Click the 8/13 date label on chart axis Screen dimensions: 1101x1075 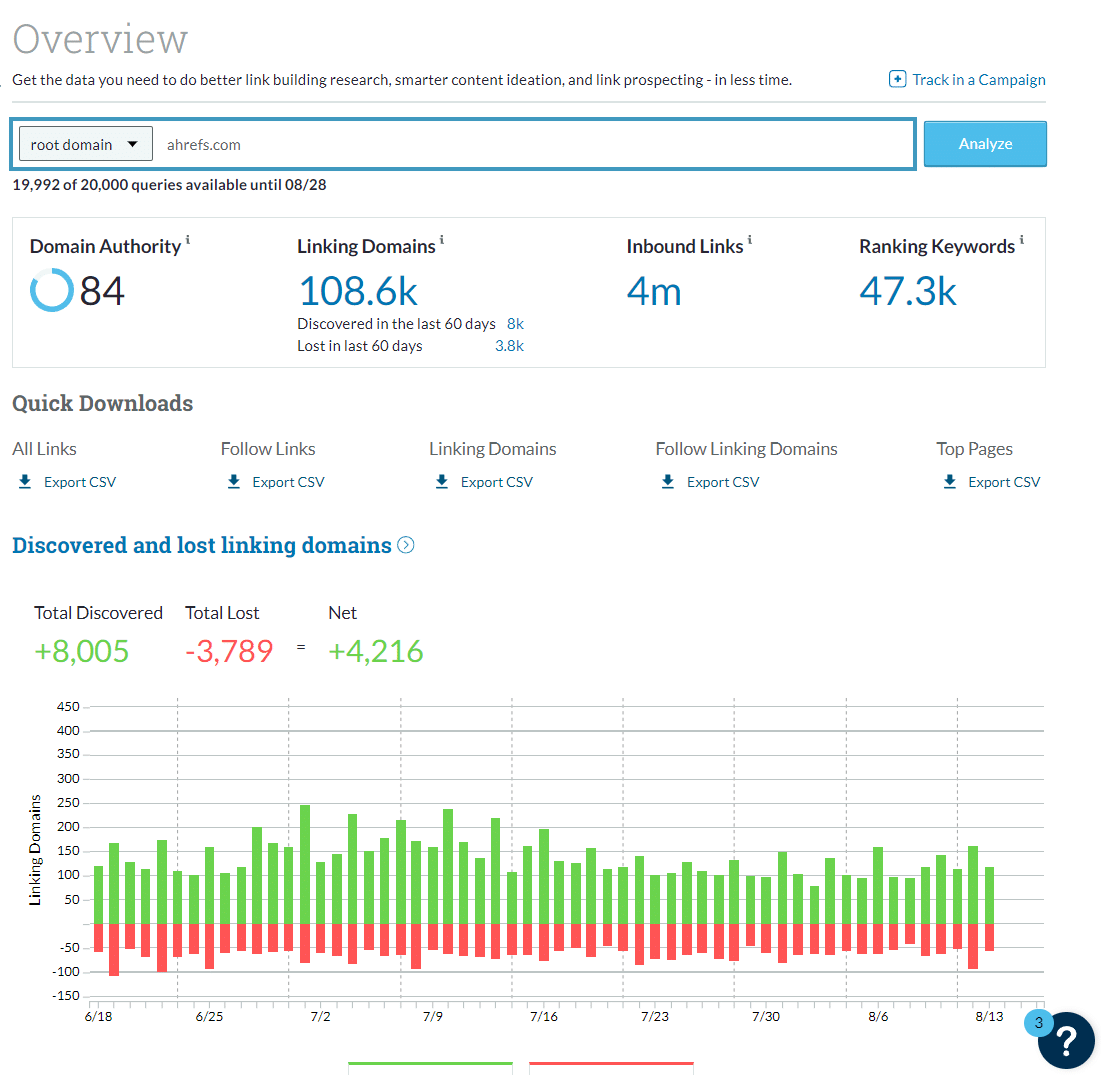pos(989,1016)
